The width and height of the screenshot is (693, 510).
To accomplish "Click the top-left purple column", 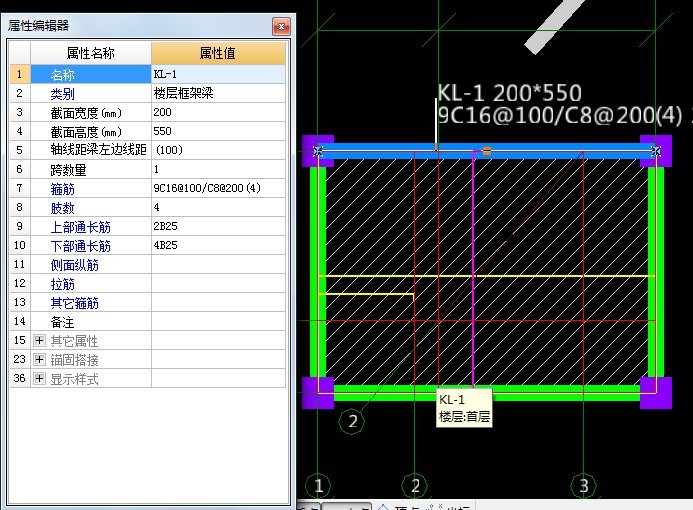I will tap(318, 151).
